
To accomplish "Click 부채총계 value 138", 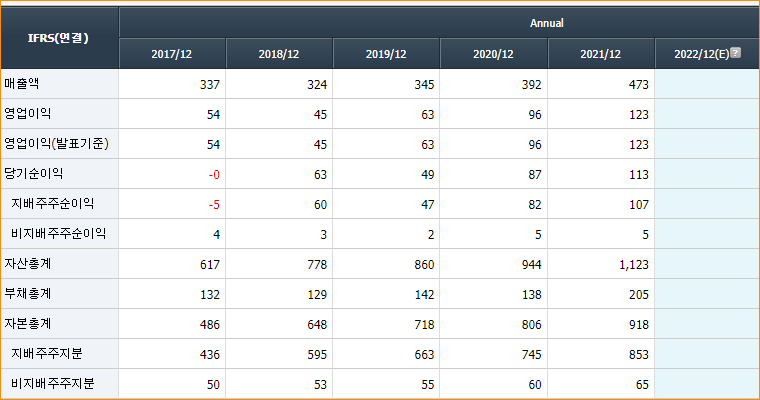I will click(x=531, y=295).
